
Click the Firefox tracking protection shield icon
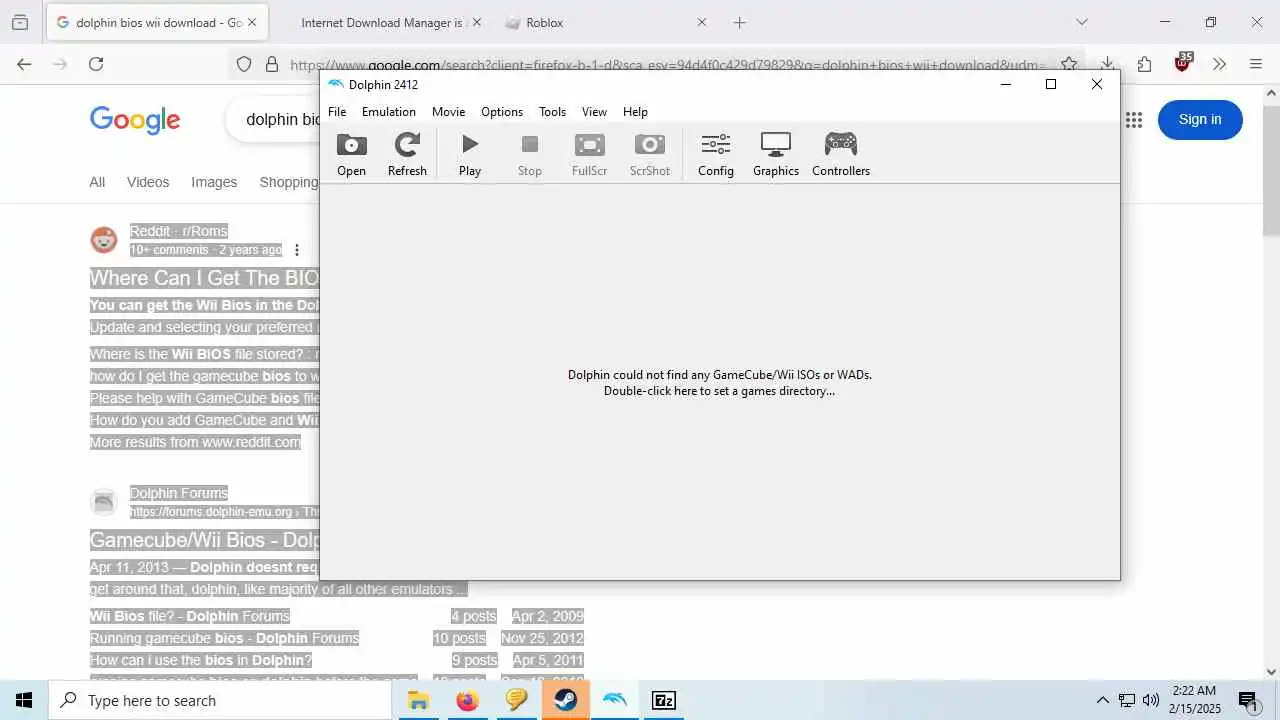pos(244,64)
